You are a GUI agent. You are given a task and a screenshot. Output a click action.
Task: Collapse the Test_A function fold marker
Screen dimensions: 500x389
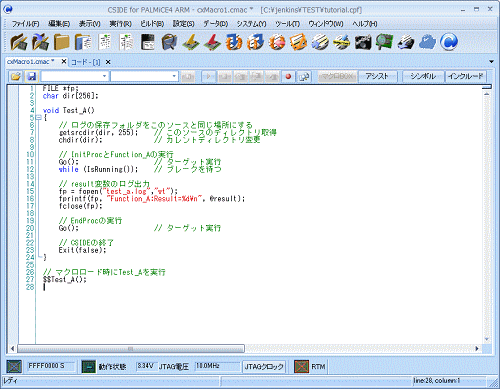[x=38, y=117]
